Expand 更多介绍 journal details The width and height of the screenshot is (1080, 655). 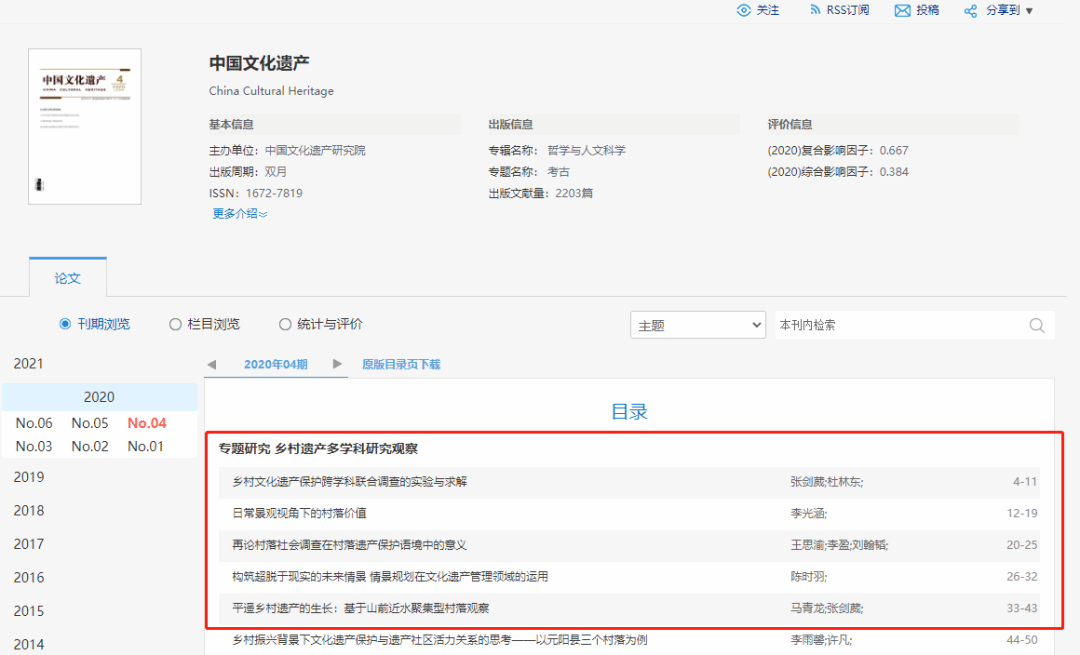coord(239,213)
